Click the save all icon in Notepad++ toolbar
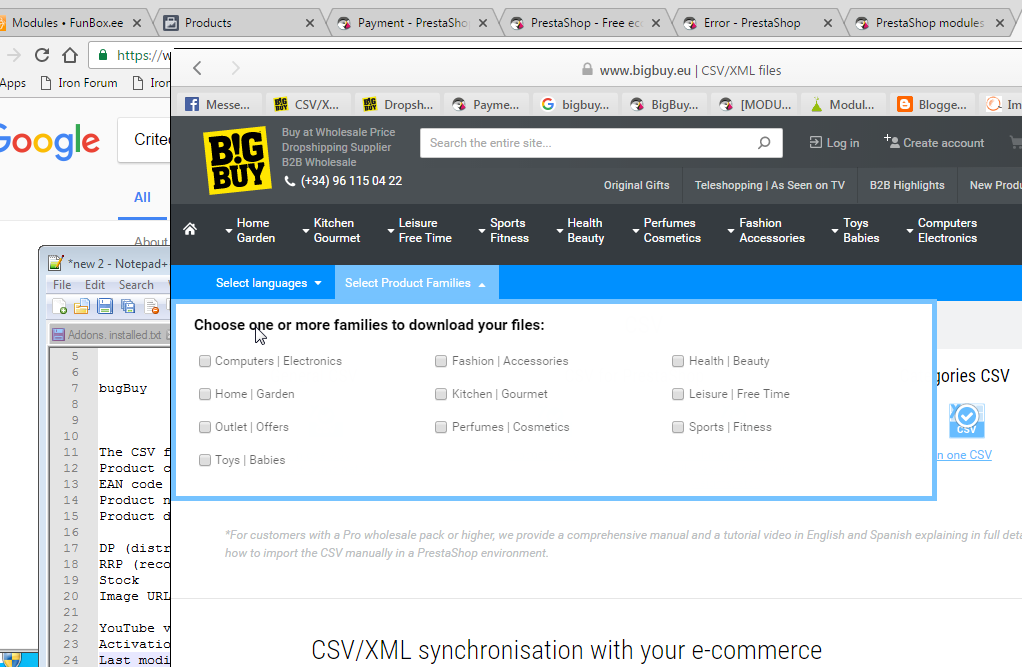Image resolution: width=1022 pixels, height=667 pixels. pyautogui.click(x=128, y=306)
